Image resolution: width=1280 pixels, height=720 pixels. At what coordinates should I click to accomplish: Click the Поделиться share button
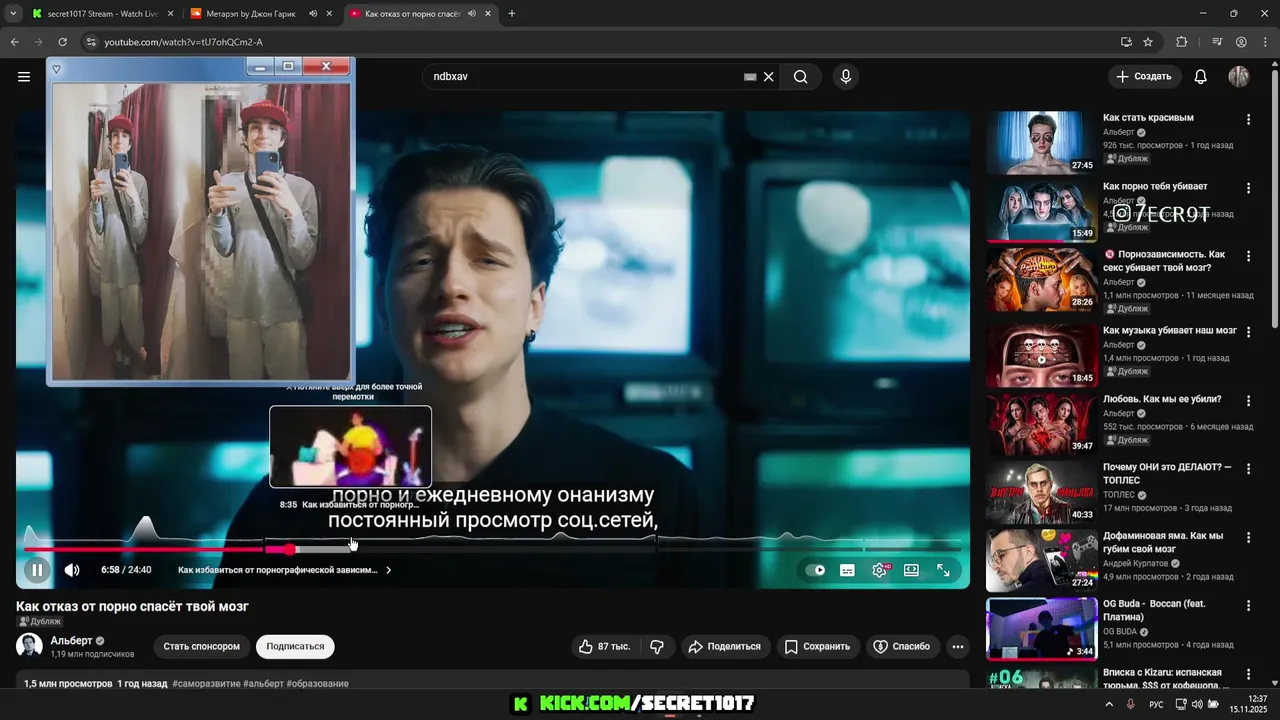click(x=725, y=647)
